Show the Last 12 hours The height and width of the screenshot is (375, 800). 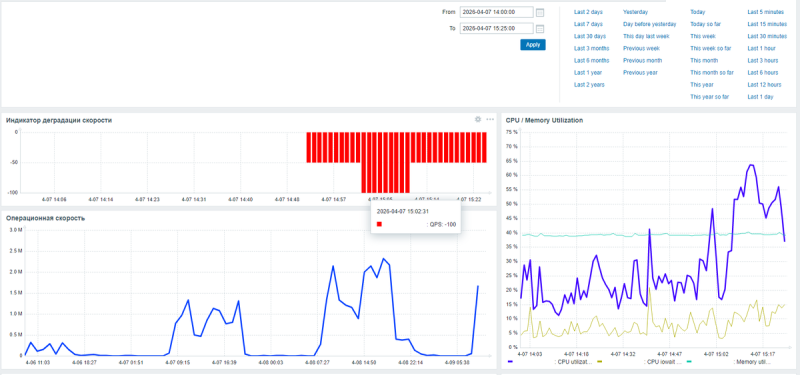[764, 85]
